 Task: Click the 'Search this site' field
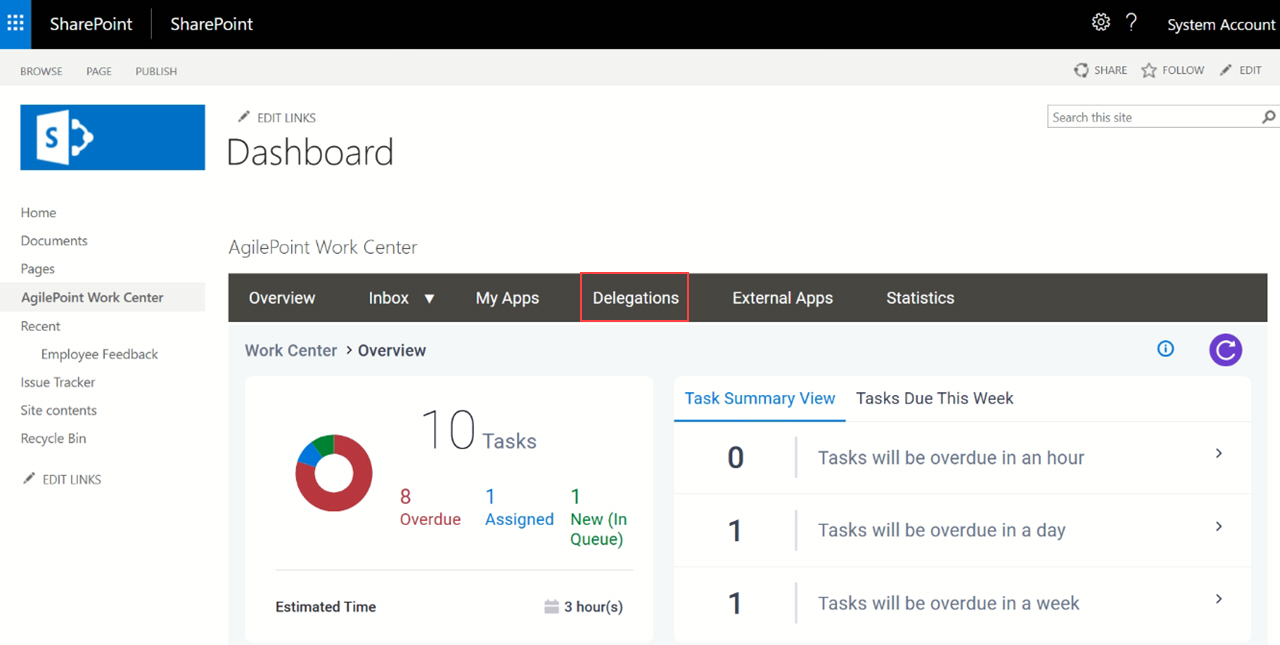click(x=1154, y=117)
